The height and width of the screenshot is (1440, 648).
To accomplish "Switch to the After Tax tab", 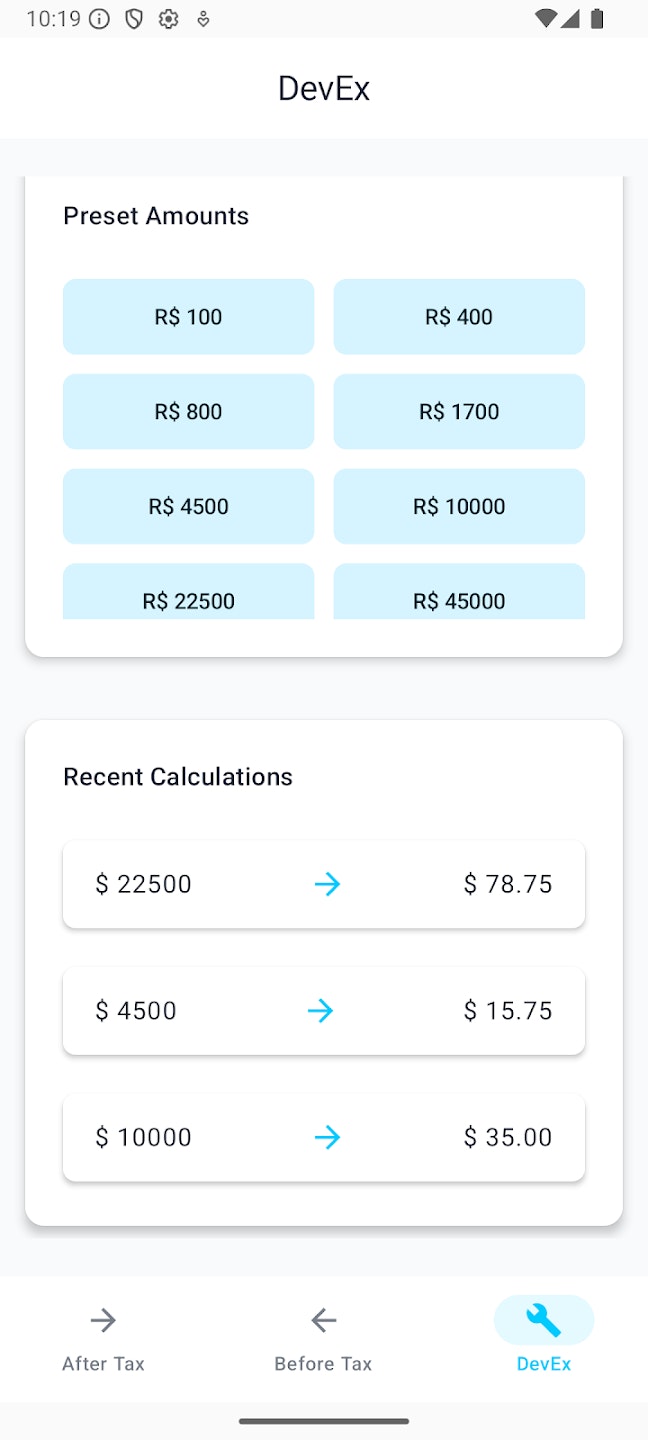I will tap(103, 1339).
